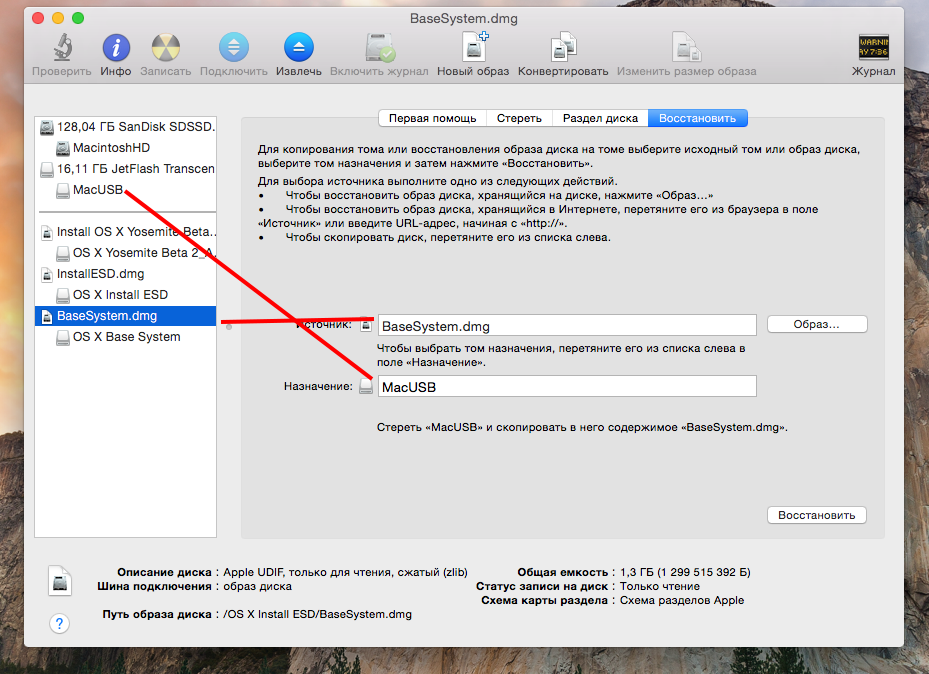The image size is (929, 674).
Task: Click the Источник input field
Action: click(567, 326)
